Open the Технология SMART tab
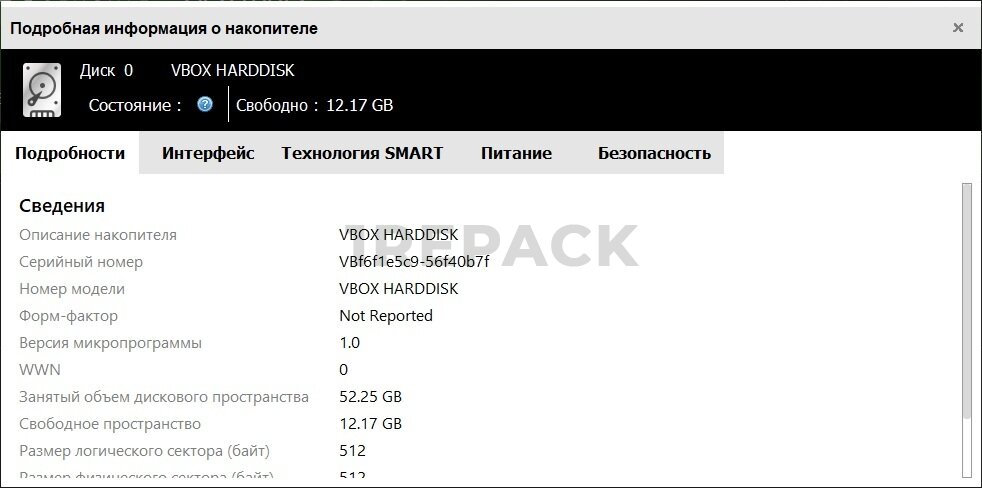Image resolution: width=982 pixels, height=488 pixels. click(x=362, y=153)
